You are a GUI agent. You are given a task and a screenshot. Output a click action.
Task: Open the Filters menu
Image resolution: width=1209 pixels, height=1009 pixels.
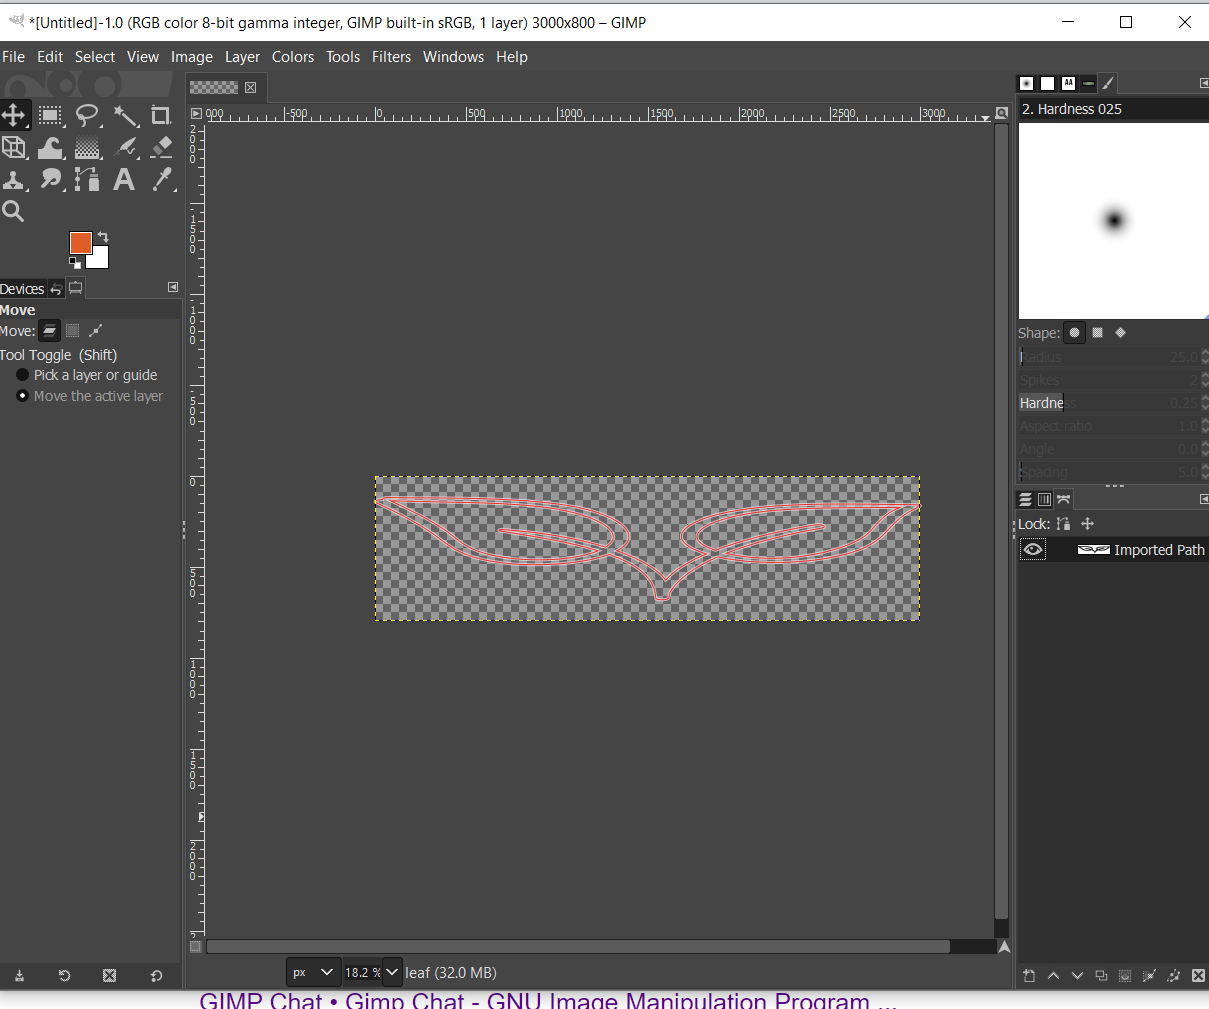click(391, 57)
